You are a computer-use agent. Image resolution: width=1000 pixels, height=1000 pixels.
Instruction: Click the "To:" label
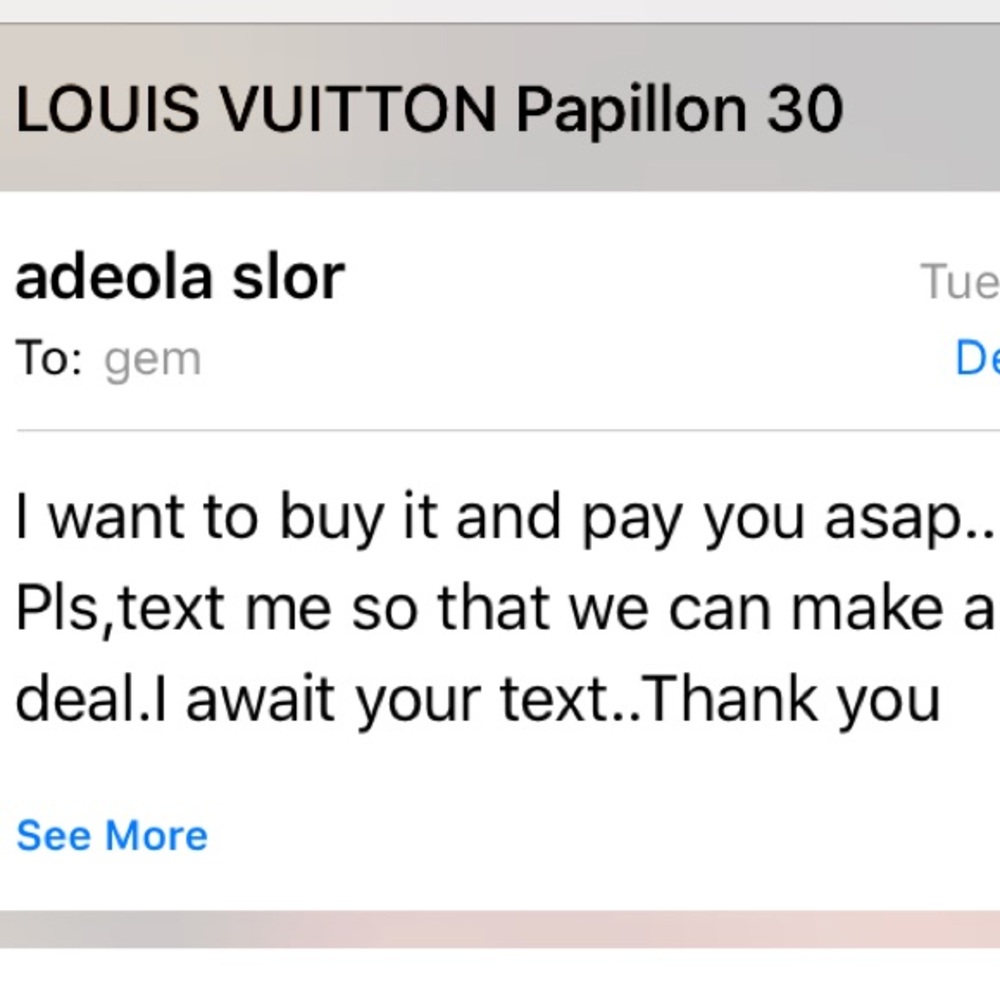48,359
